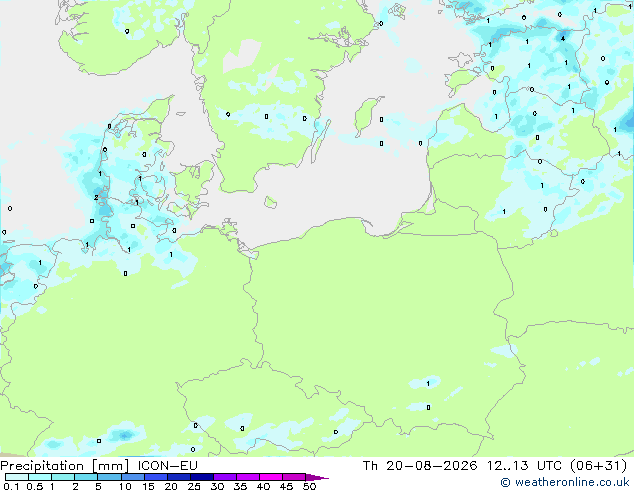Viewport: 634px width, 490px height.
Task: Click the above-50 arrow tip of legend
Action: [317, 477]
